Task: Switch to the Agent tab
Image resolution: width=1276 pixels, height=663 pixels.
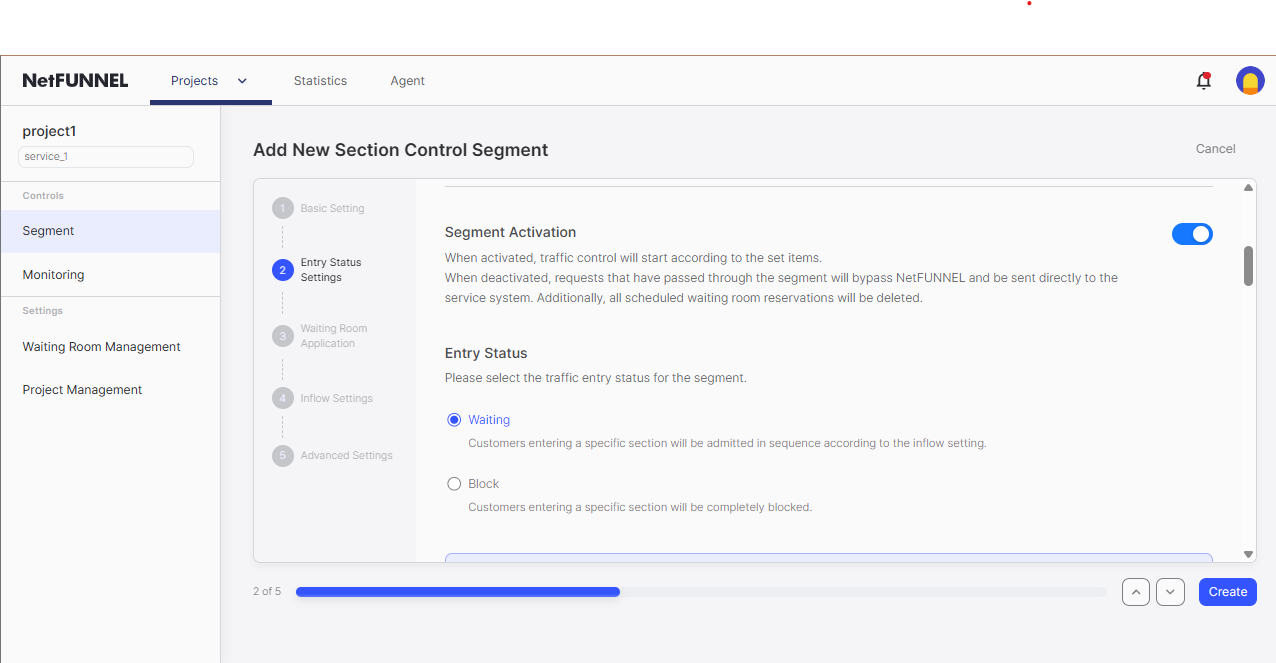Action: pyautogui.click(x=407, y=81)
